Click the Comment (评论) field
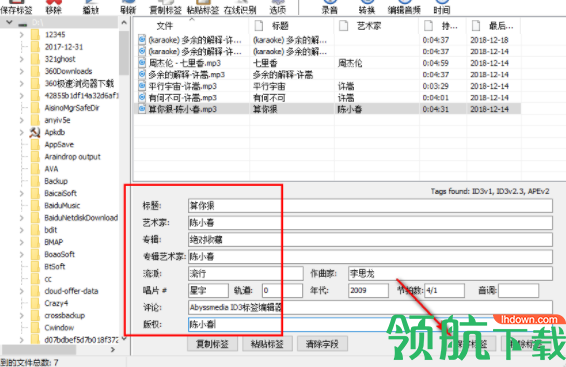 coord(370,307)
